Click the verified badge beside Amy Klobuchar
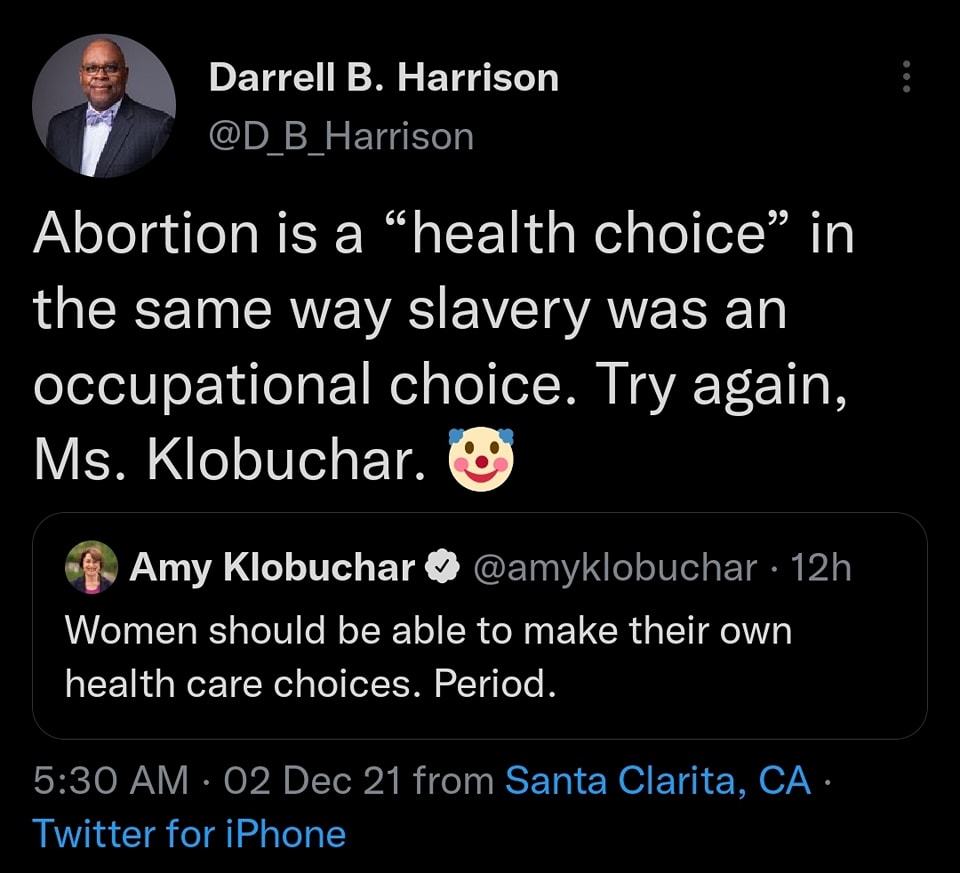Image resolution: width=960 pixels, height=873 pixels. [439, 568]
